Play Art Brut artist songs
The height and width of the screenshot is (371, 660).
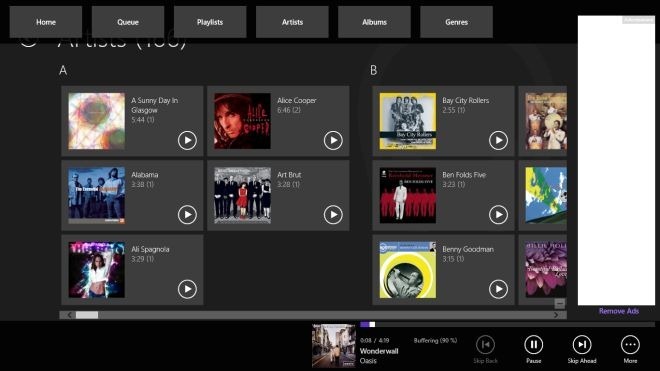click(x=333, y=215)
